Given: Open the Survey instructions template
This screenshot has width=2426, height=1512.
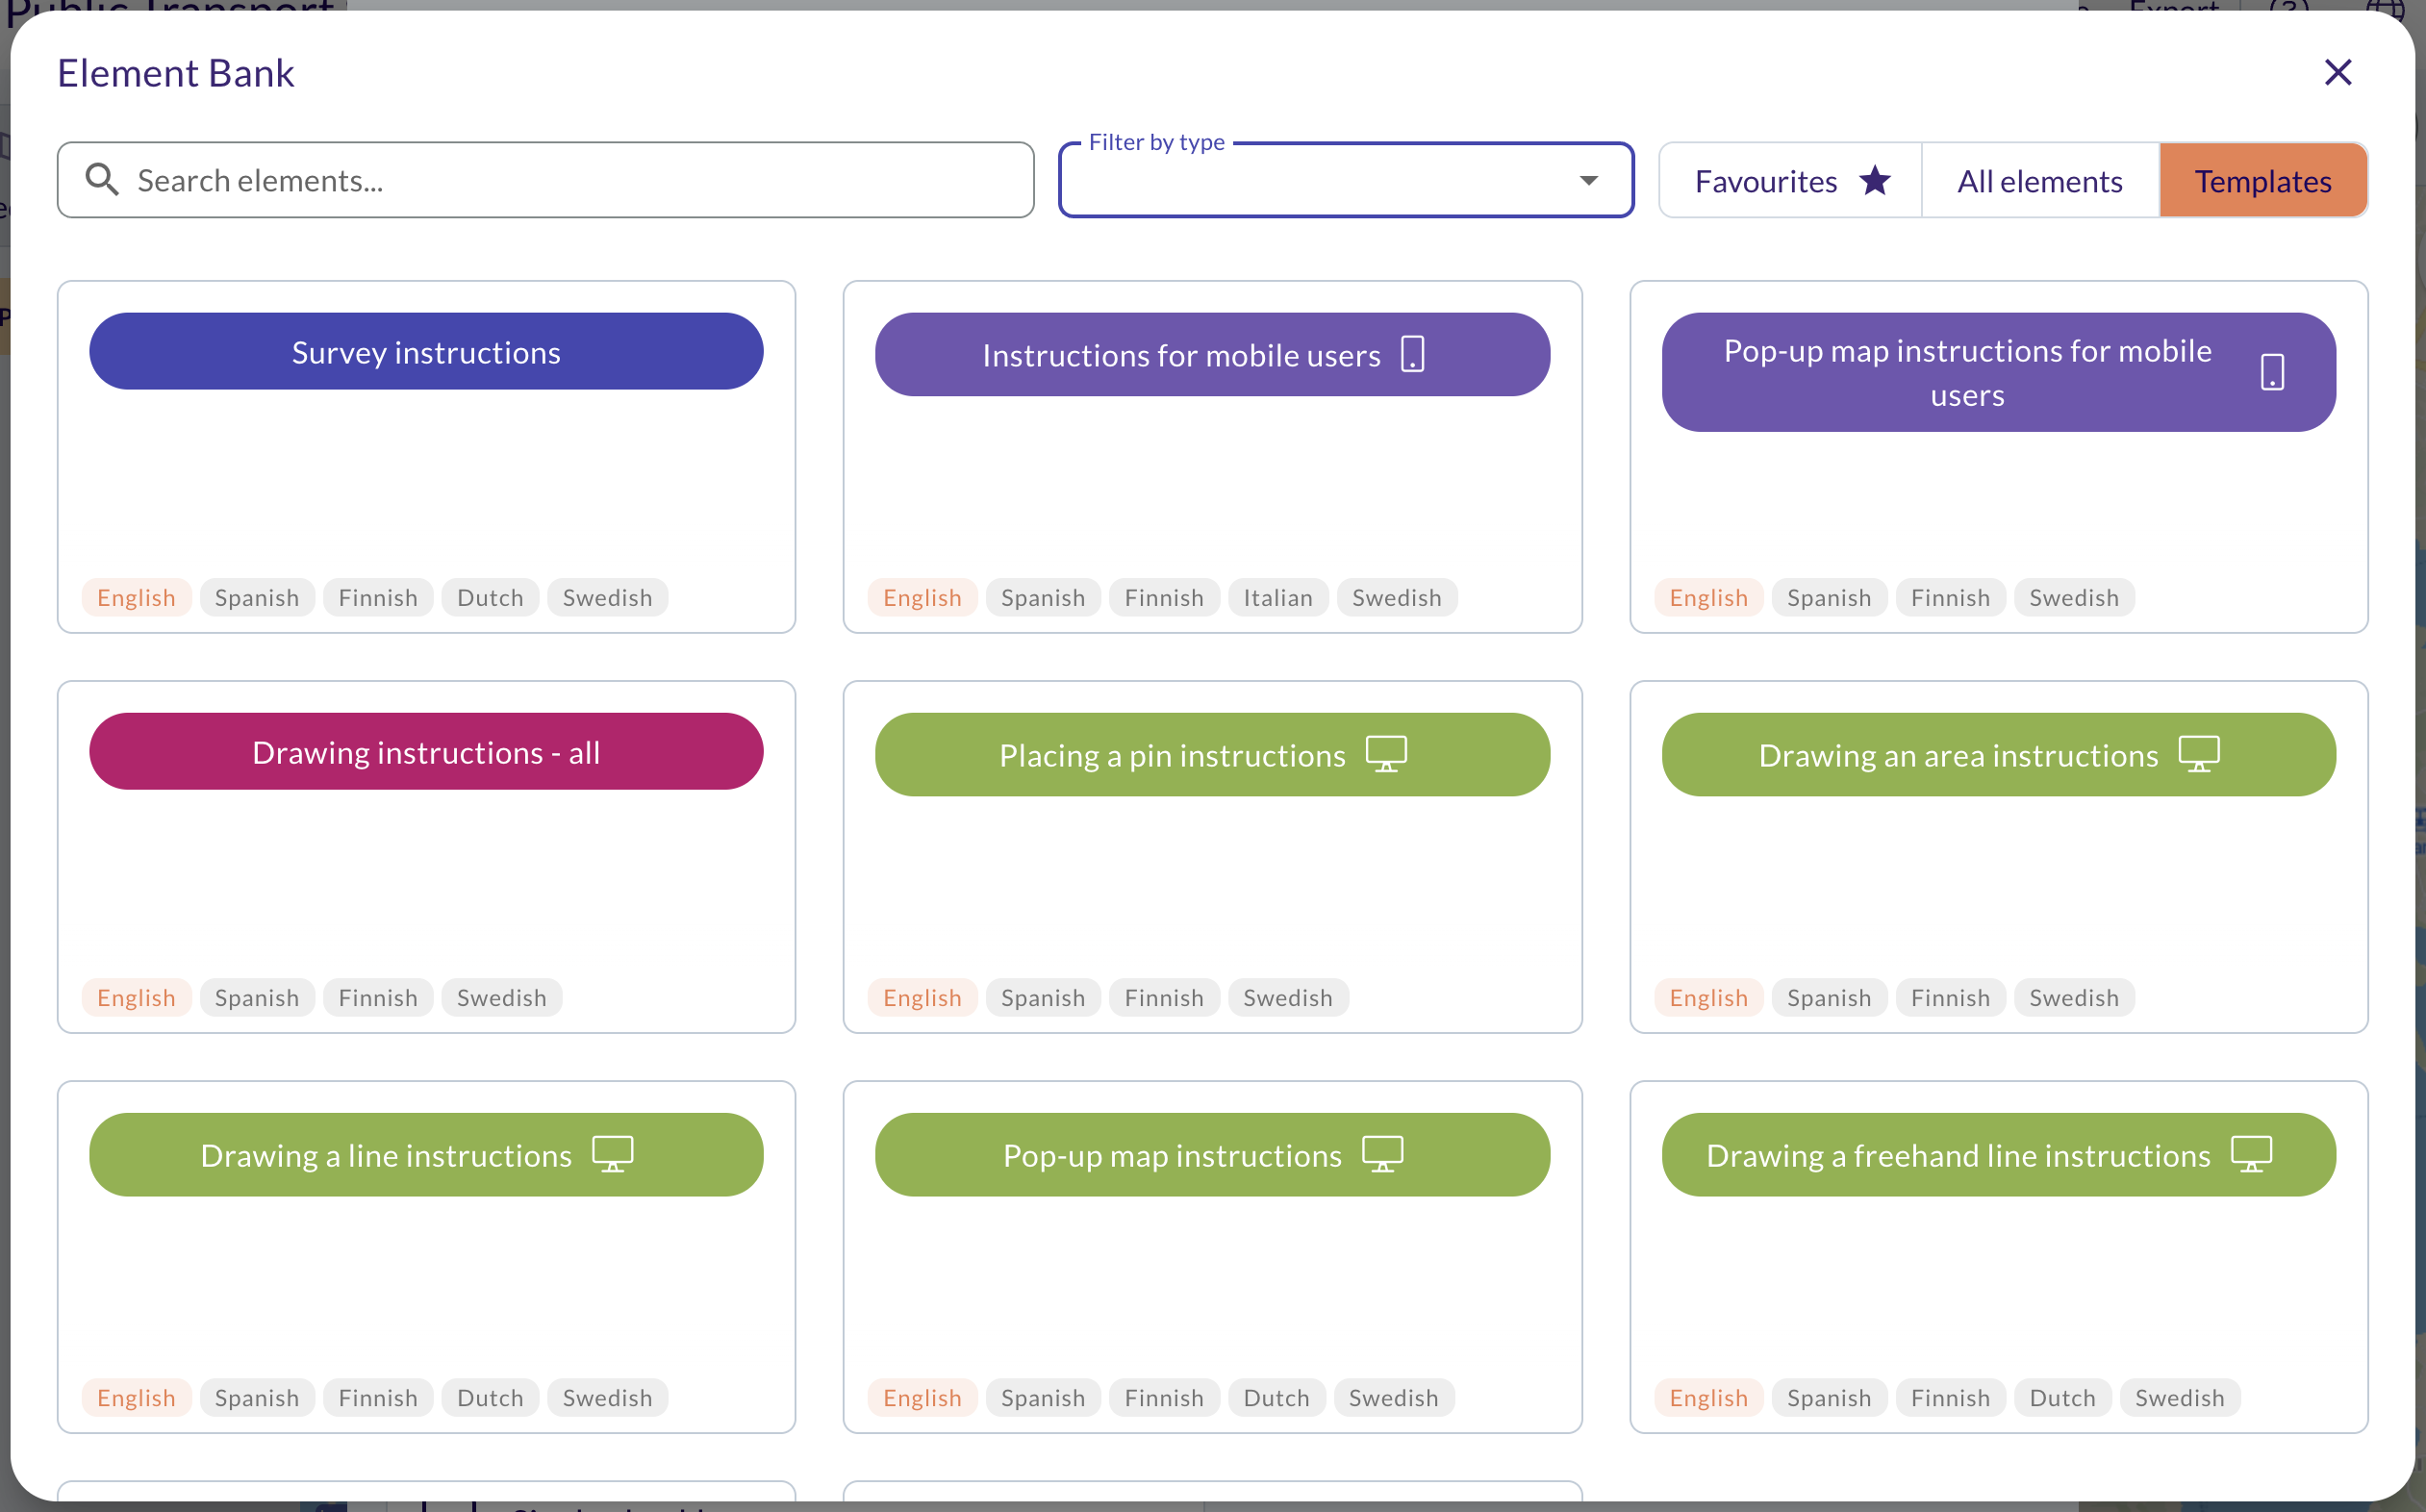Looking at the screenshot, I should click(426, 351).
